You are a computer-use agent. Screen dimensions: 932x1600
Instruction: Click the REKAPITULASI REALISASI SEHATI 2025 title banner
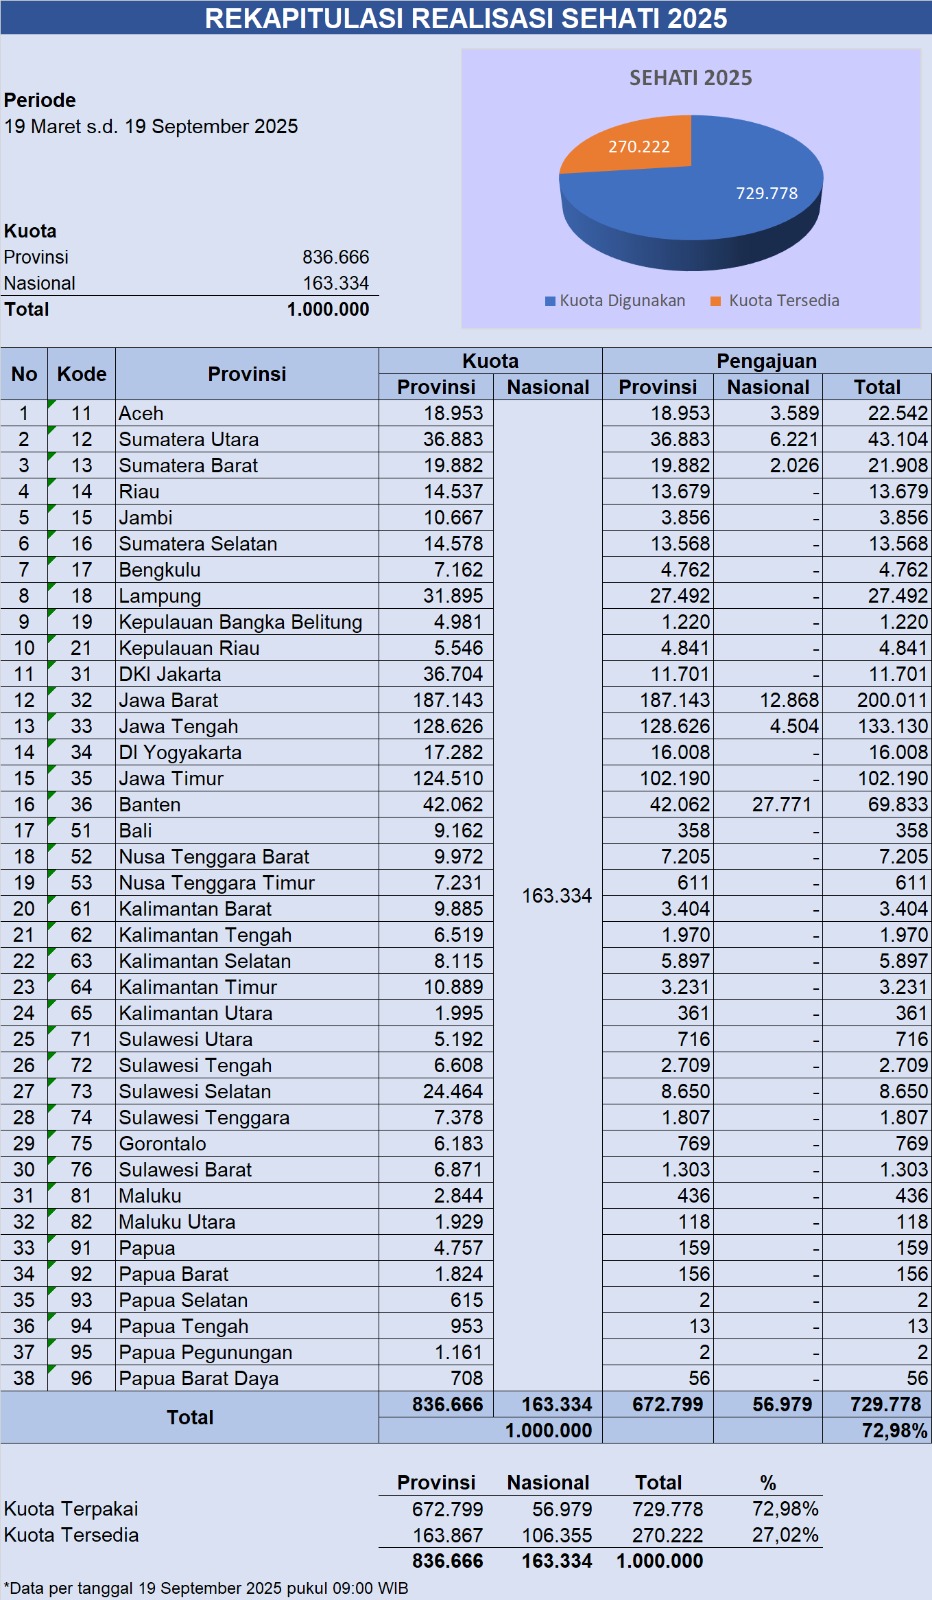pos(466,18)
